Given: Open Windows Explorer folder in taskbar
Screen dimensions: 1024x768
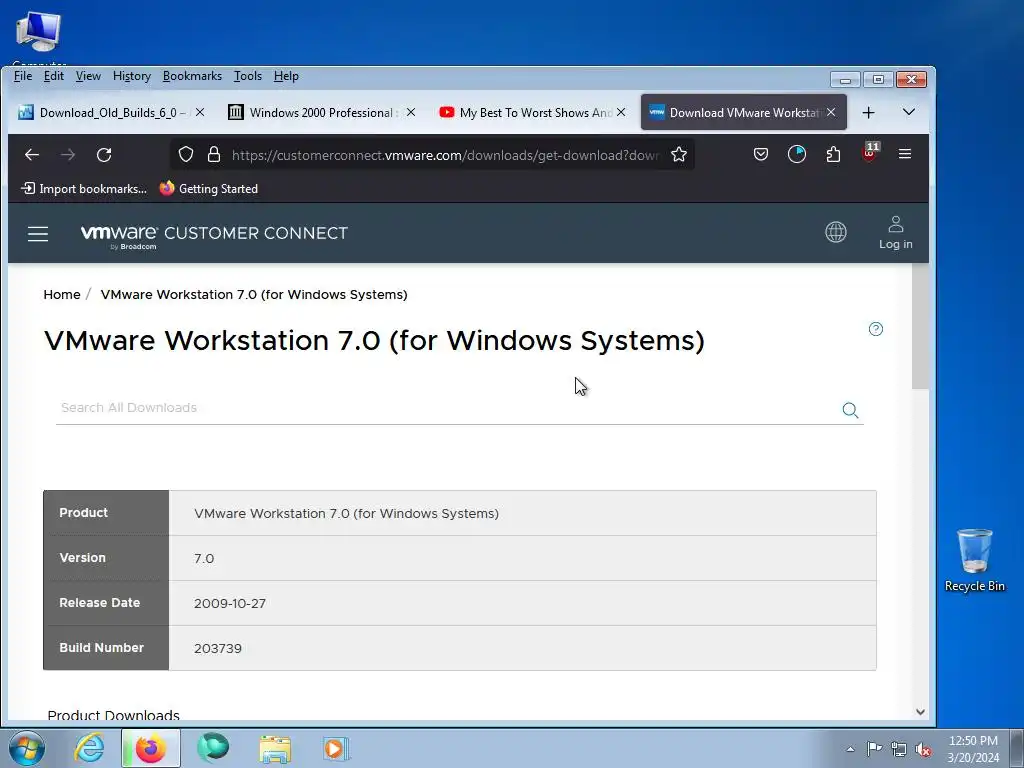Looking at the screenshot, I should tap(275, 748).
